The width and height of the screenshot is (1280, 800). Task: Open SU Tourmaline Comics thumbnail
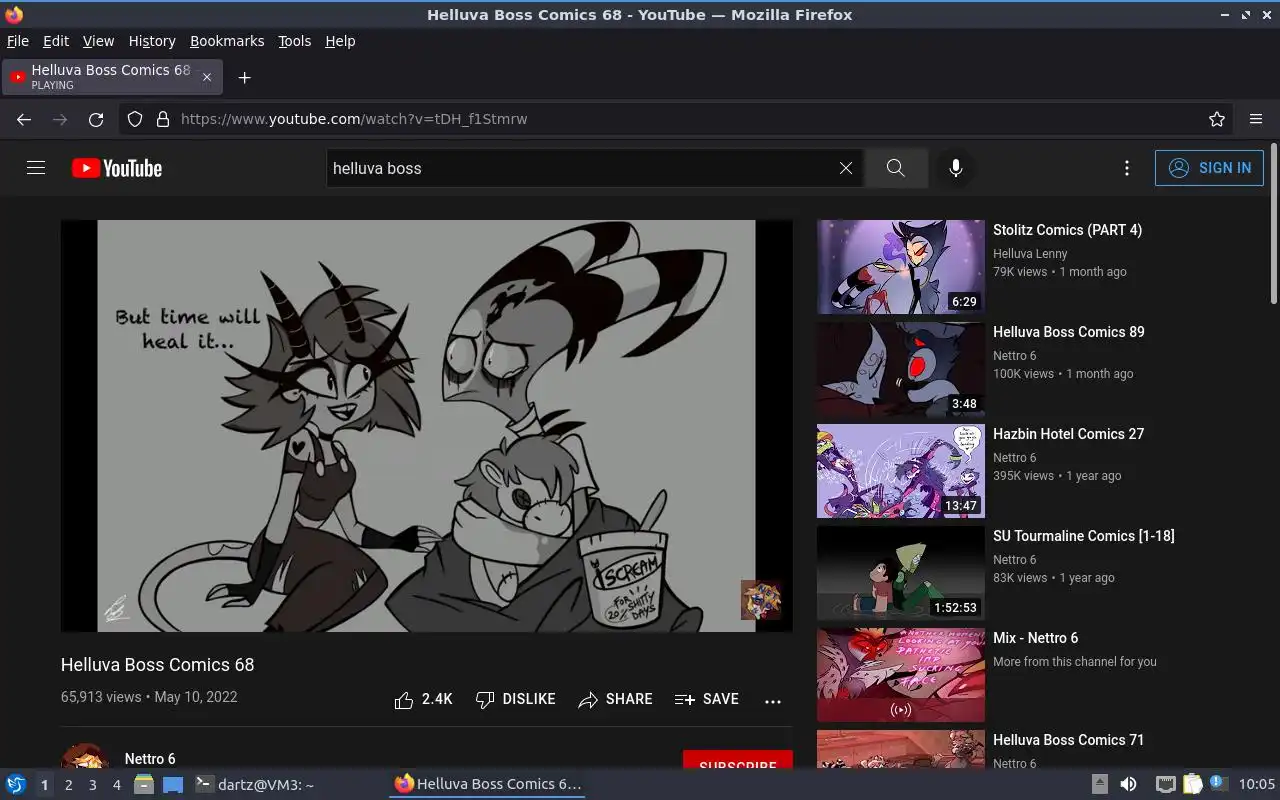click(x=901, y=573)
